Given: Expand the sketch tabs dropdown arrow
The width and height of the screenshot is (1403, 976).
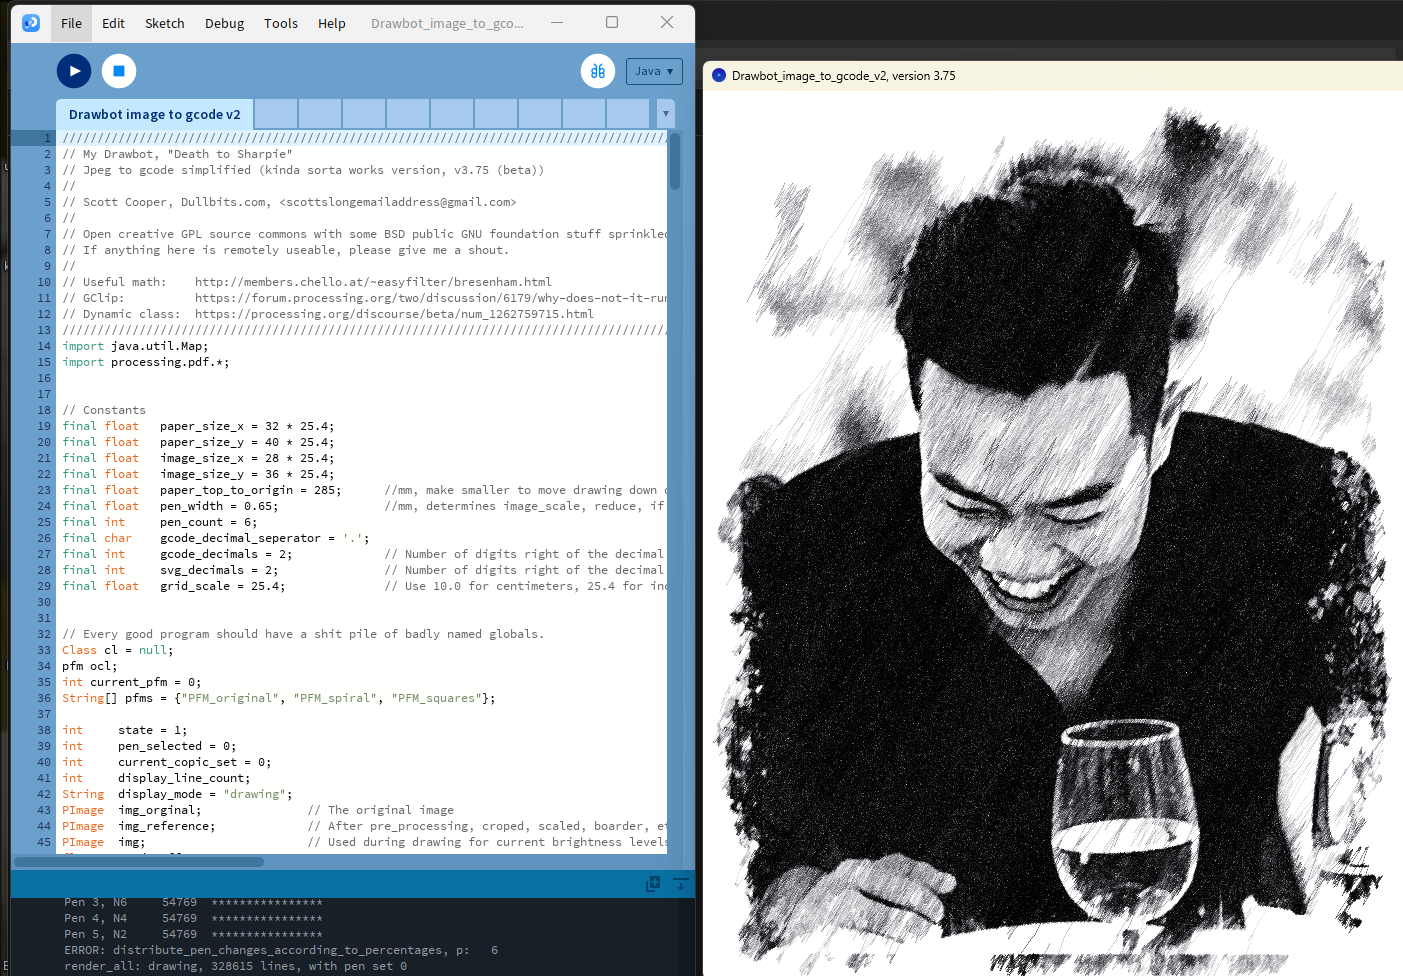Looking at the screenshot, I should [665, 114].
